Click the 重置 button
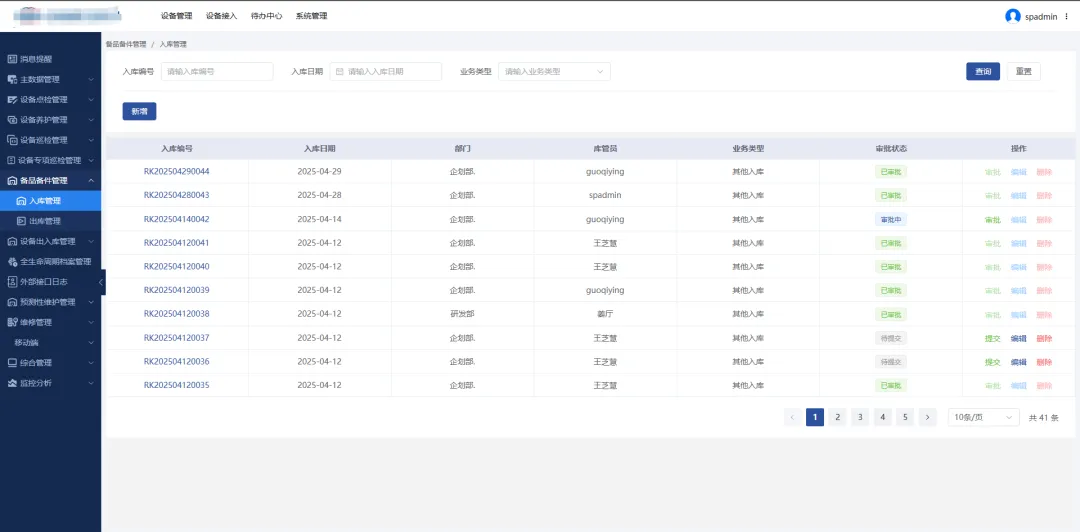This screenshot has height=532, width=1080. pos(1024,72)
